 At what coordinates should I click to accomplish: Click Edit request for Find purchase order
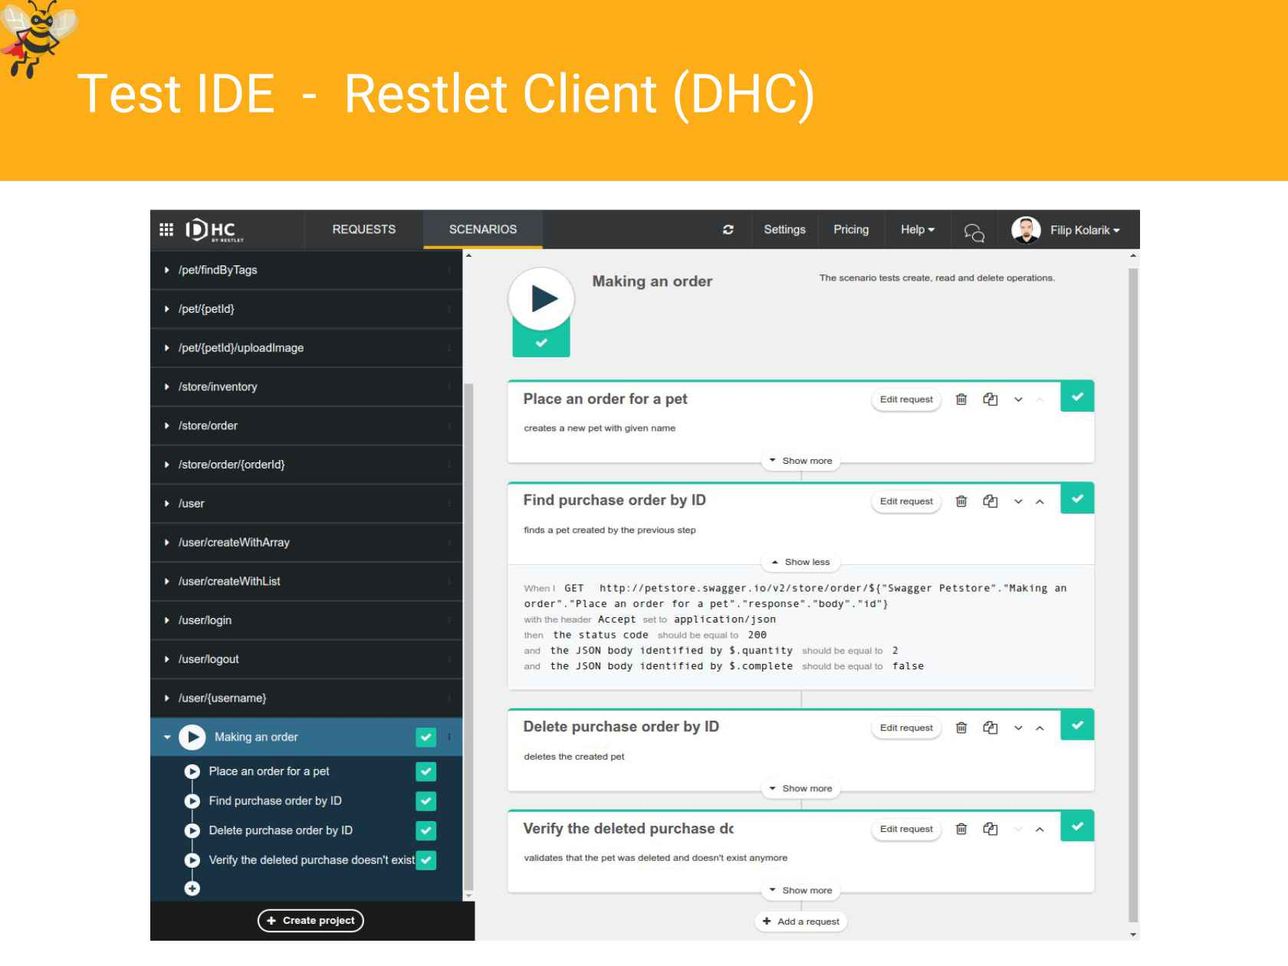[906, 501]
